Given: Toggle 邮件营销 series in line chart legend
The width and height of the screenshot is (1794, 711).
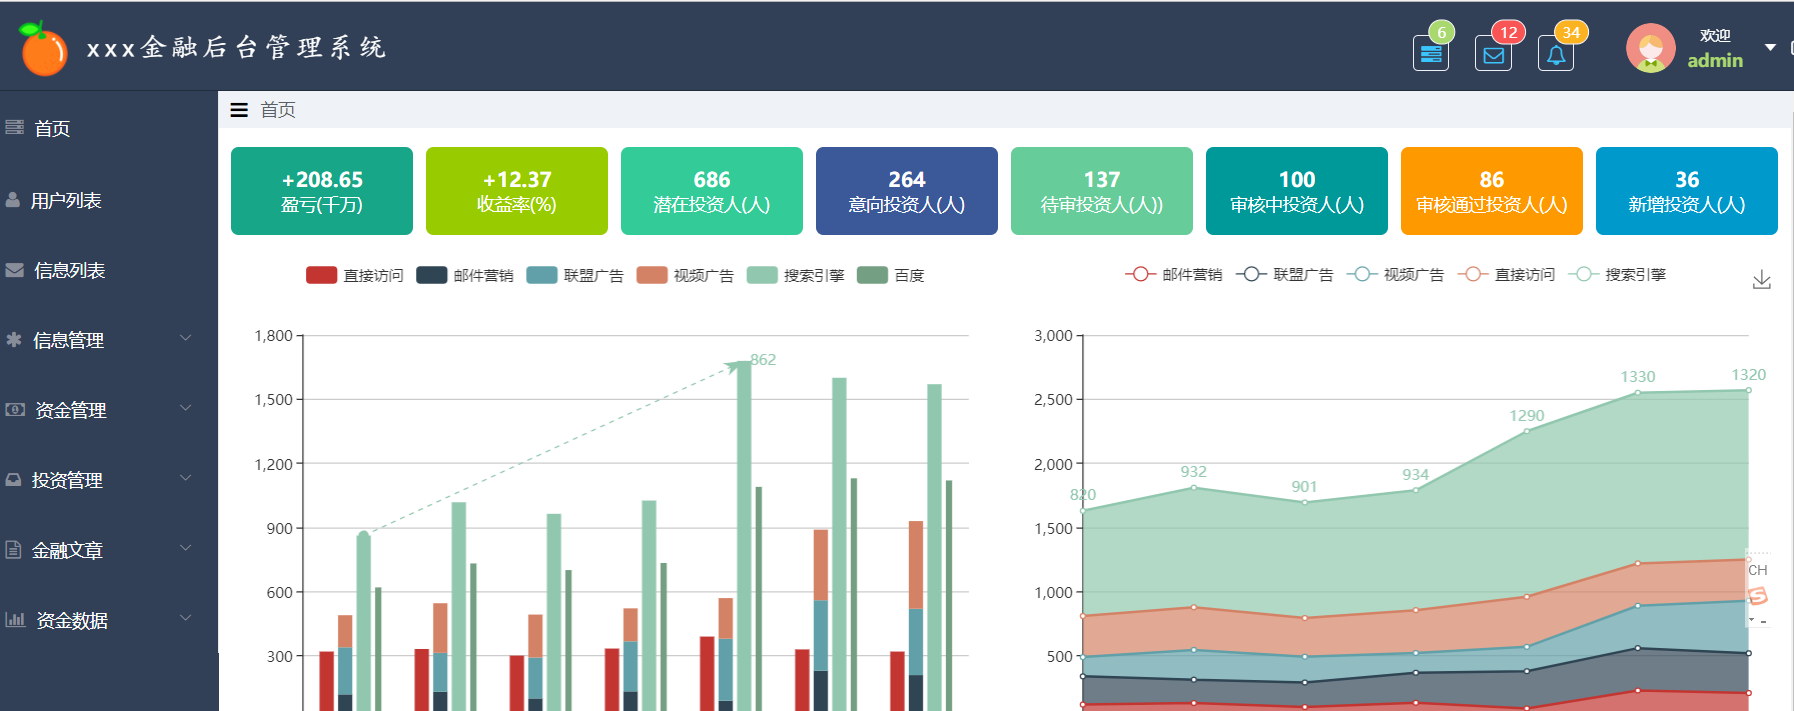Looking at the screenshot, I should (1174, 274).
